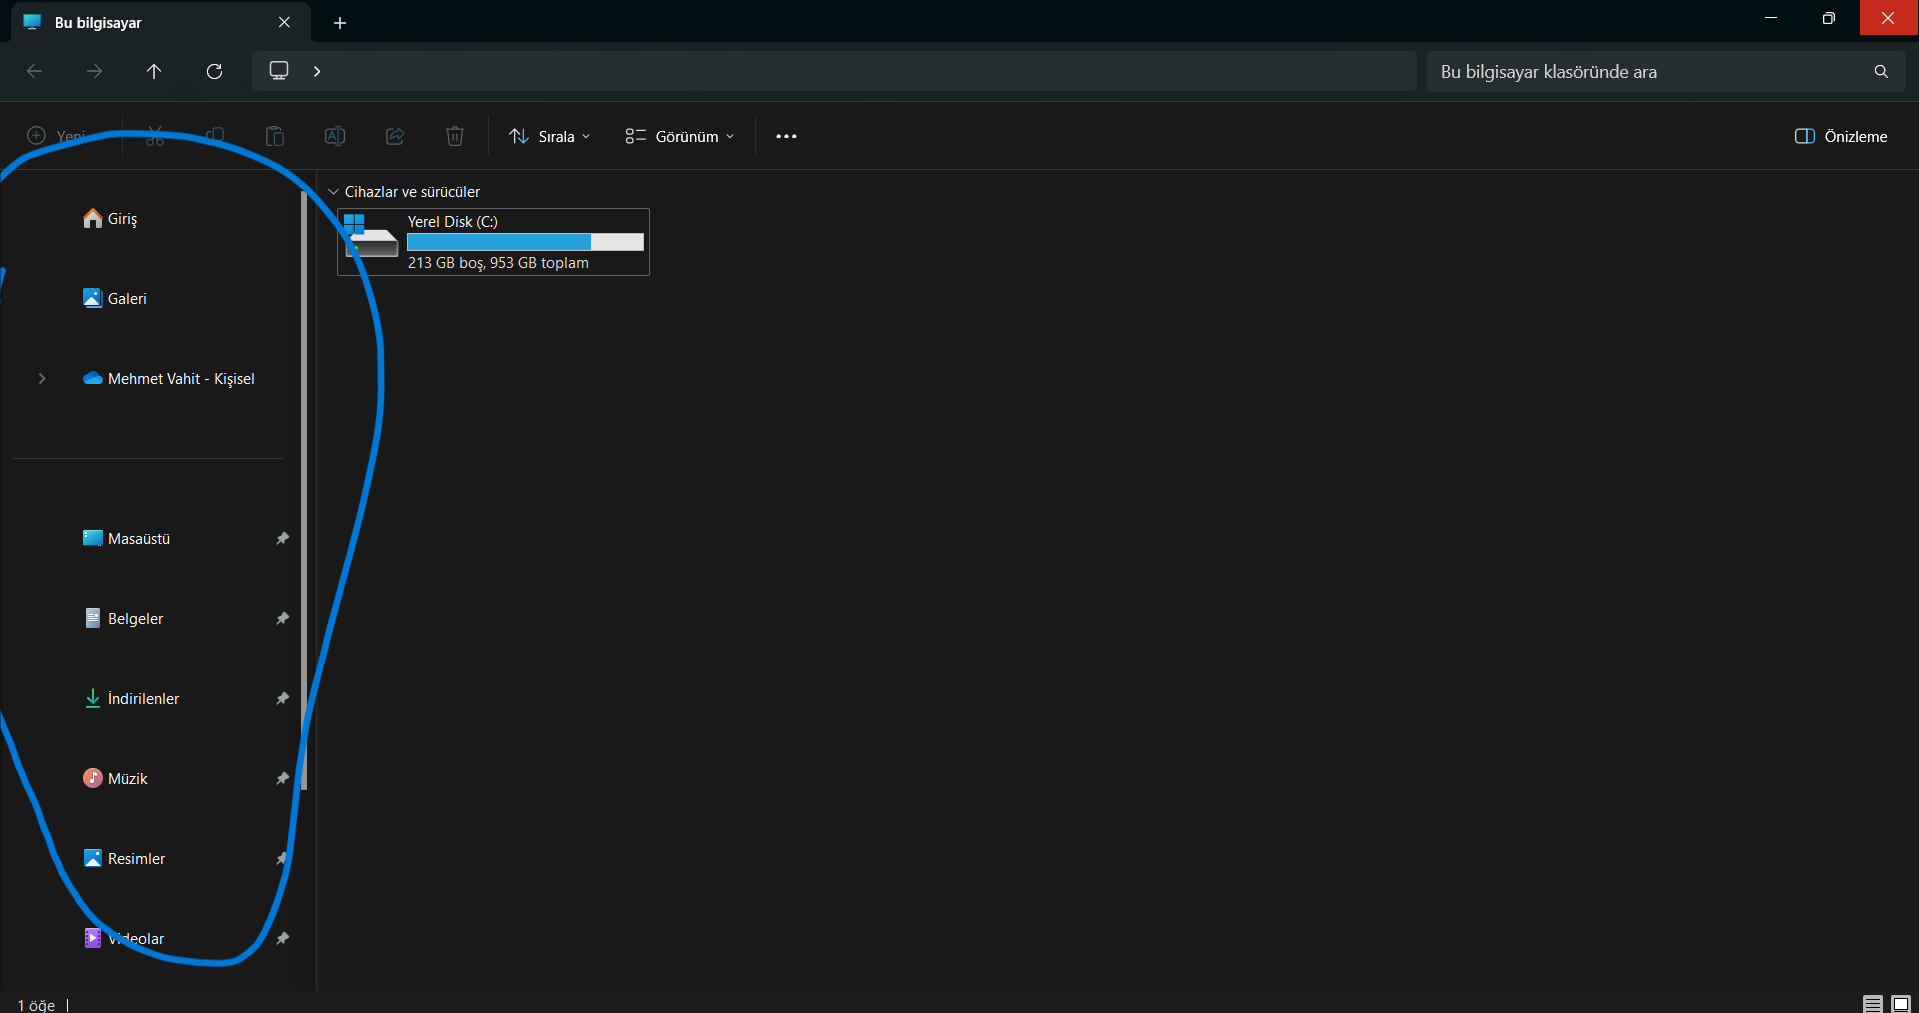1919x1013 pixels.
Task: Click the computer icon in address bar
Action: click(279, 70)
